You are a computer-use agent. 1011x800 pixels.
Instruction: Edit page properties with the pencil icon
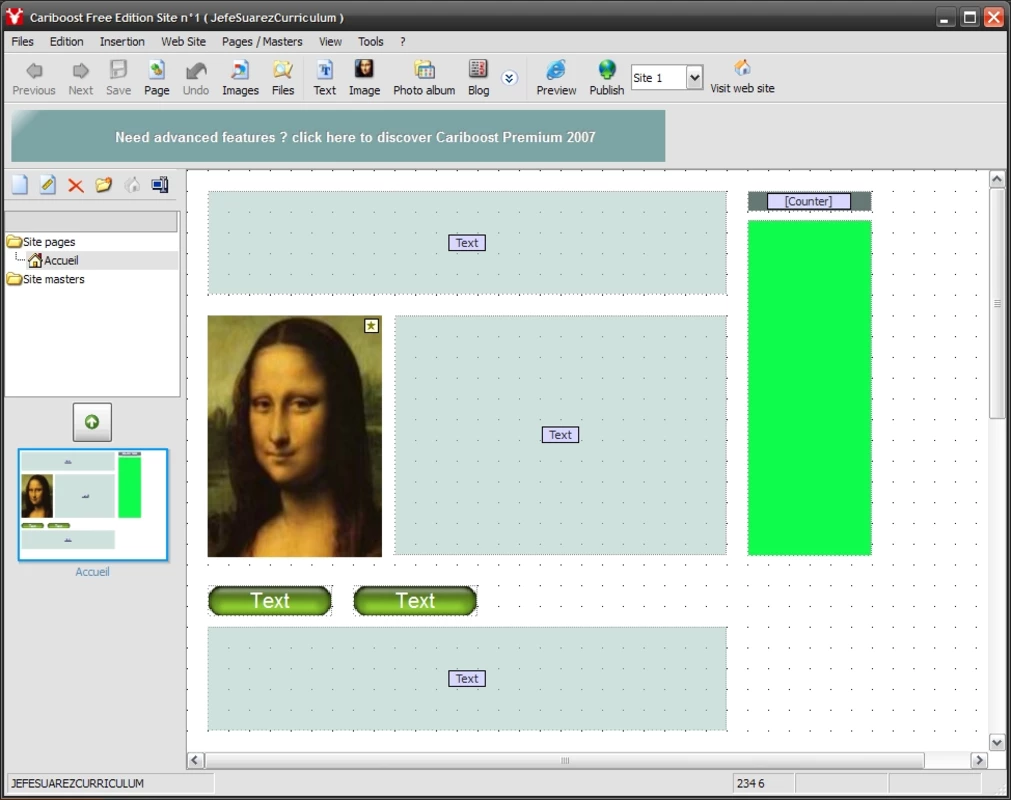48,185
